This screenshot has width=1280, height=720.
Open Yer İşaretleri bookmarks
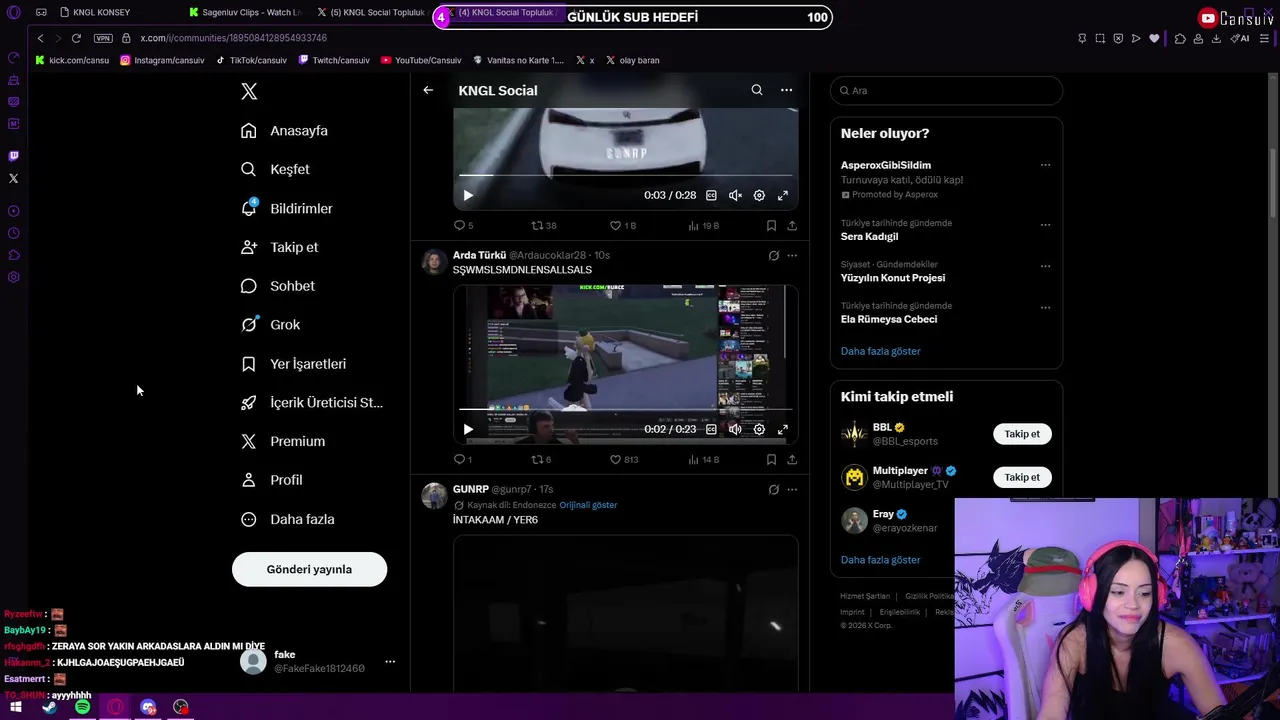(x=294, y=364)
